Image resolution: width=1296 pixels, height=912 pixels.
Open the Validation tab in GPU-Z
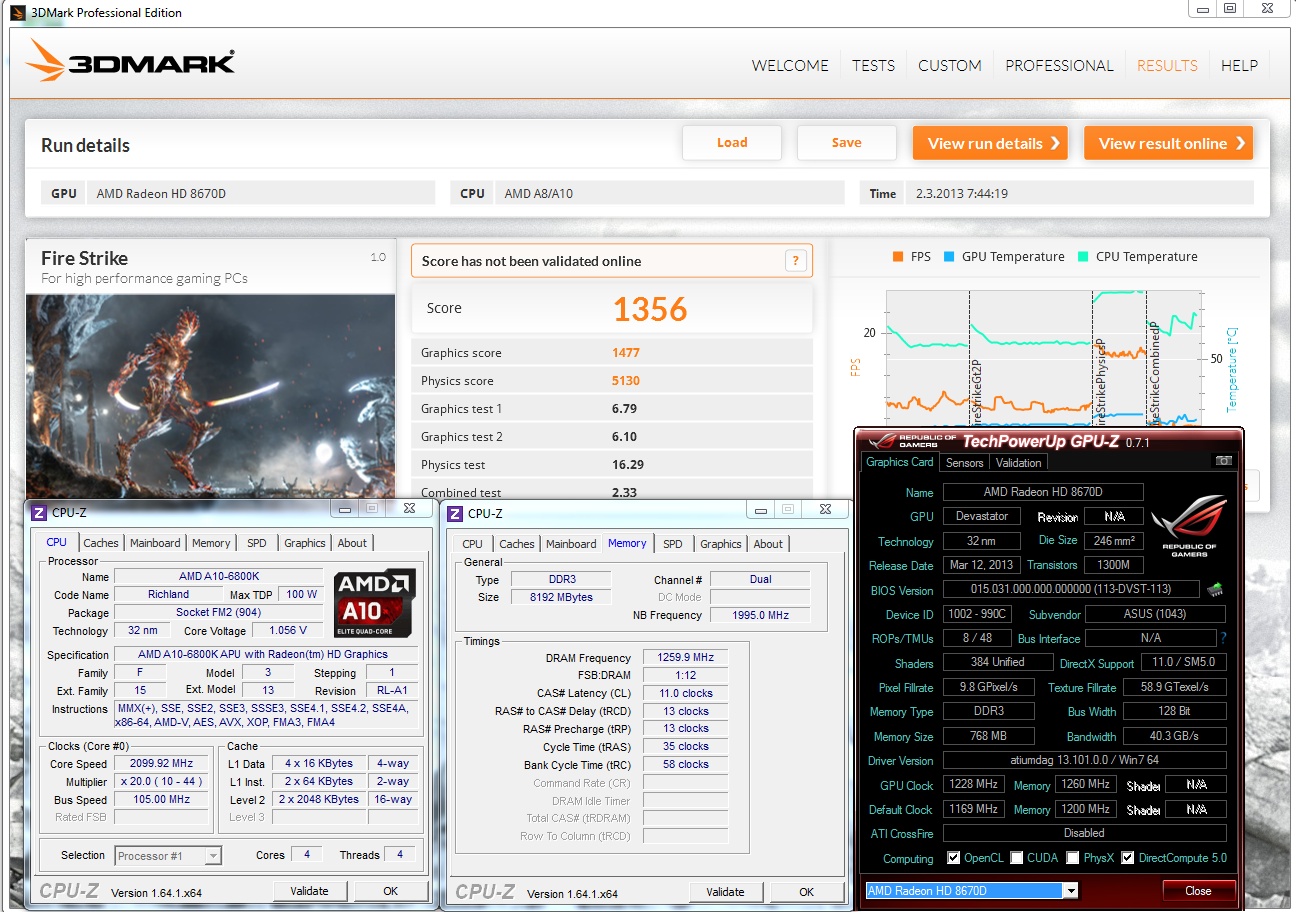(1018, 462)
